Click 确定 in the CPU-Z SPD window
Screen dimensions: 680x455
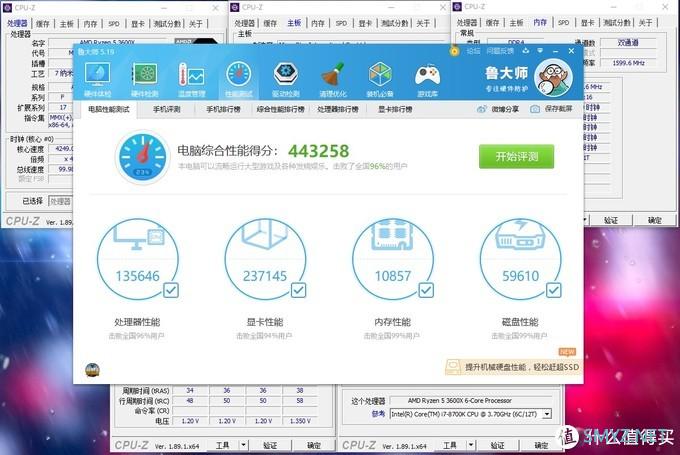coord(314,445)
